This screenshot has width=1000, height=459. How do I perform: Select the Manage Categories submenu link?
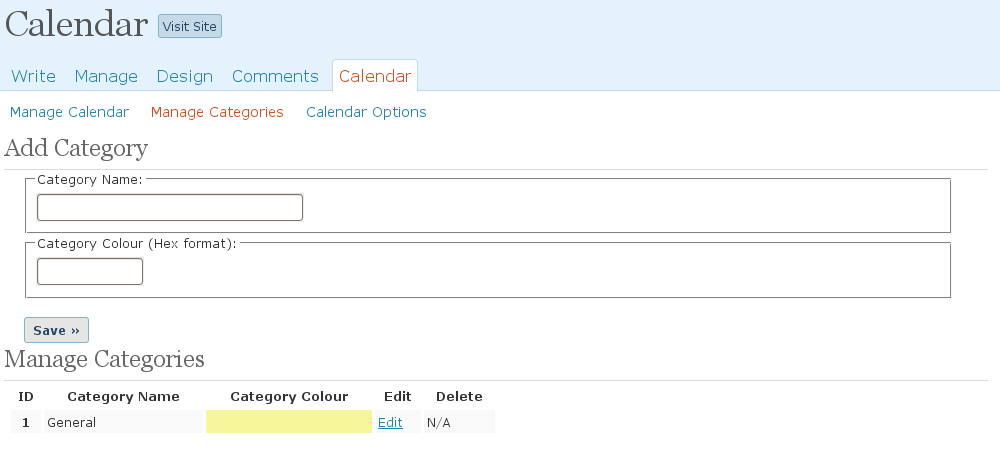(217, 112)
